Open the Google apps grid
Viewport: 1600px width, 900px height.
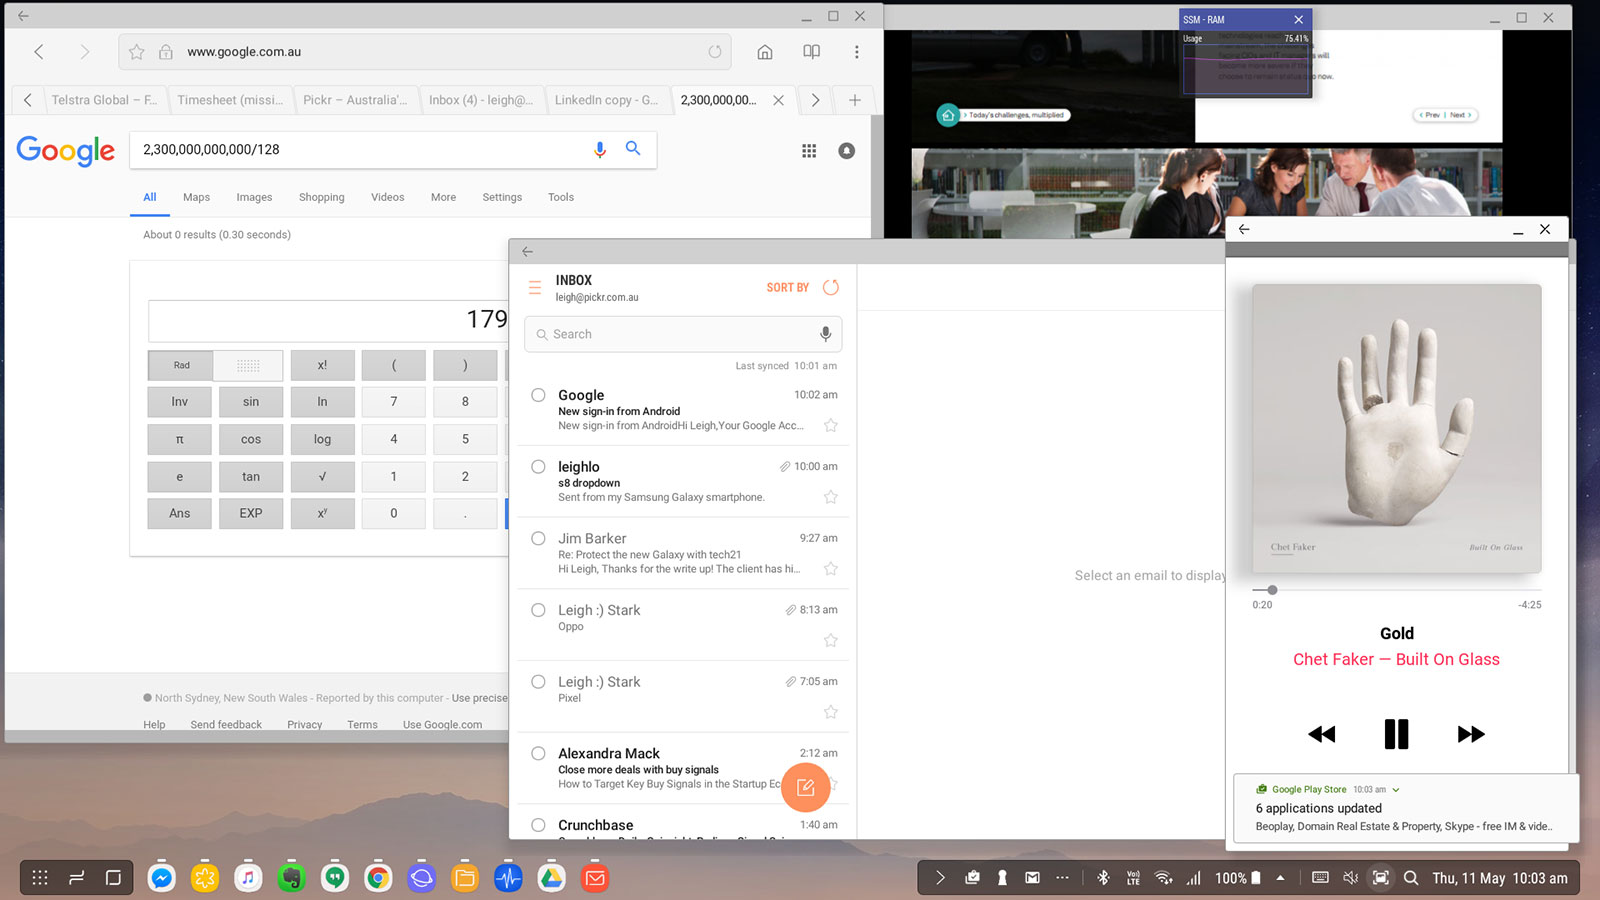(x=809, y=151)
